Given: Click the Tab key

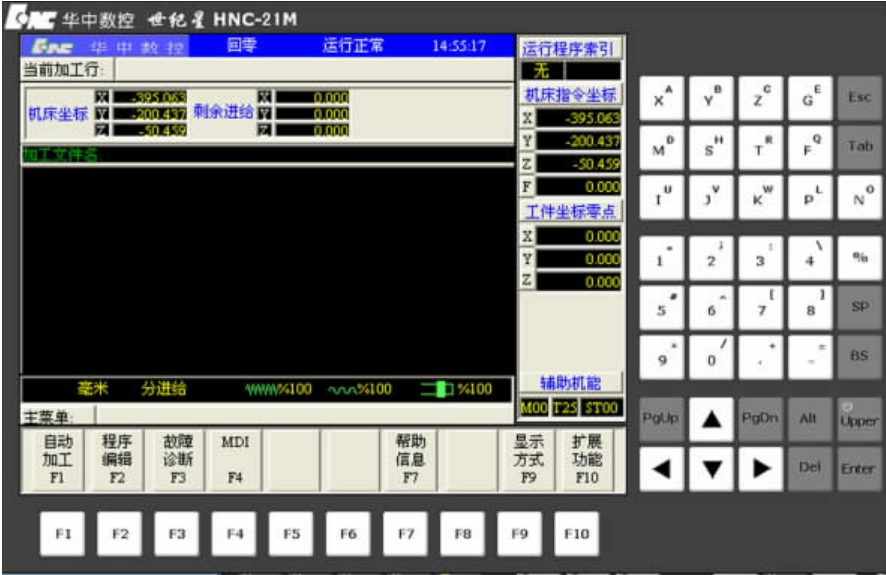Looking at the screenshot, I should 859,148.
